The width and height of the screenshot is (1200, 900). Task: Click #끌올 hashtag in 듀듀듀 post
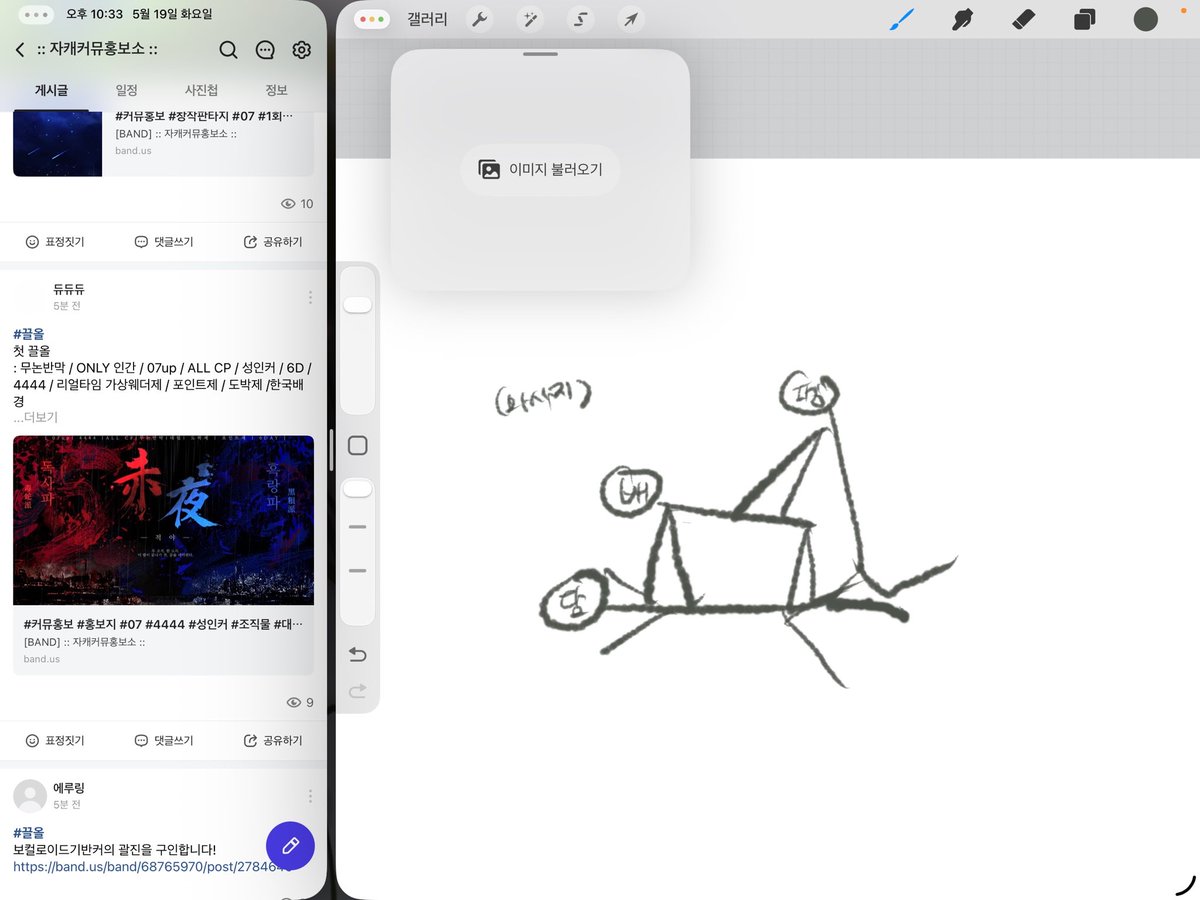(28, 333)
